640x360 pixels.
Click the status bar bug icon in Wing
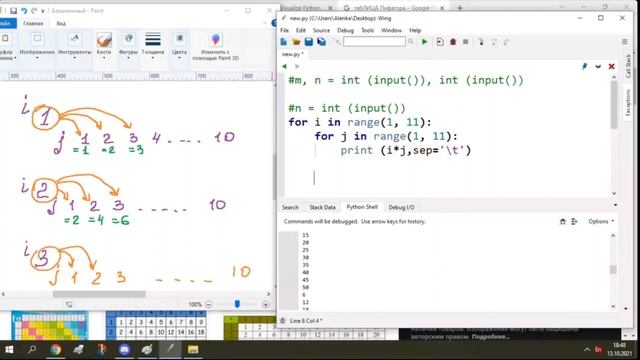[283, 321]
